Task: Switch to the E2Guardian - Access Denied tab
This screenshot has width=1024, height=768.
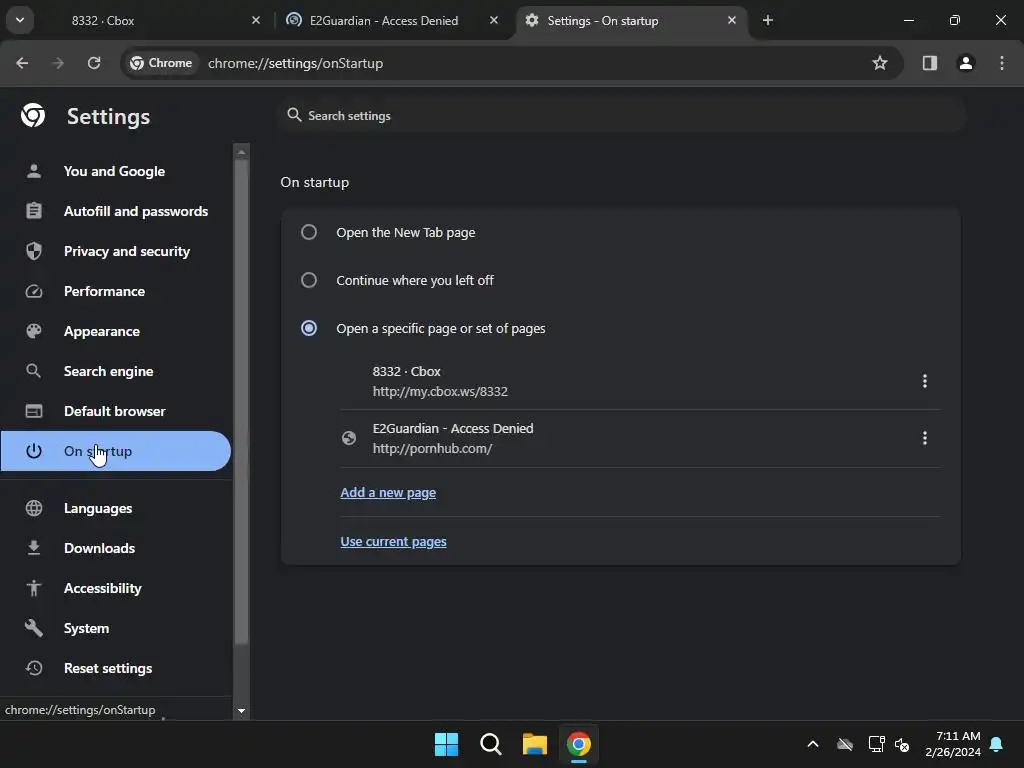Action: pyautogui.click(x=392, y=20)
